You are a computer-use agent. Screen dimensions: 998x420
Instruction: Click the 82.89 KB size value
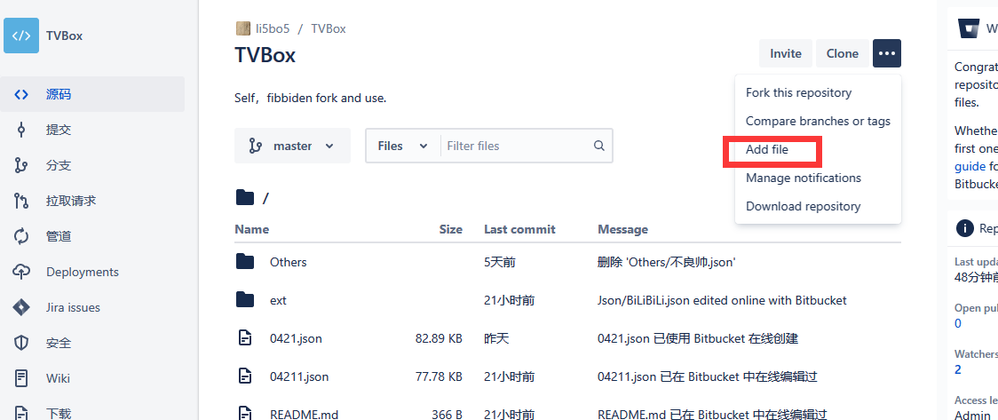tap(439, 339)
